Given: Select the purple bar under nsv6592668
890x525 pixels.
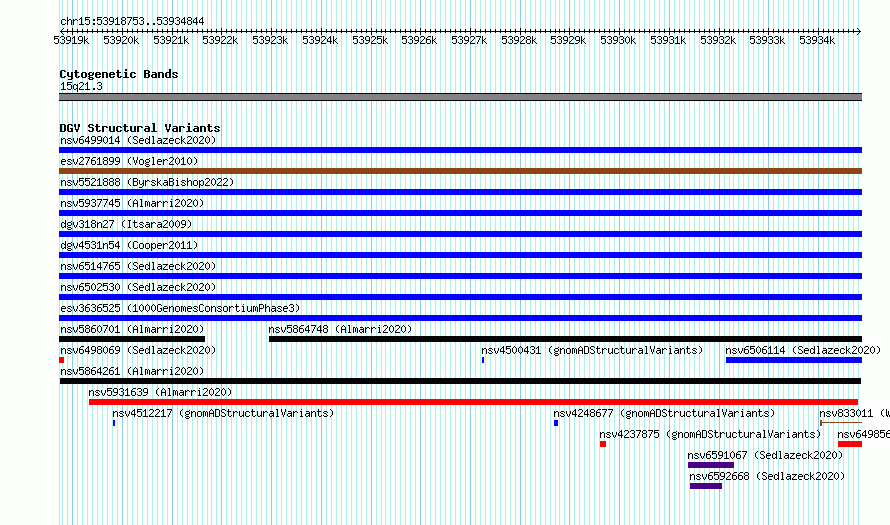Looking at the screenshot, I should click(x=706, y=486).
